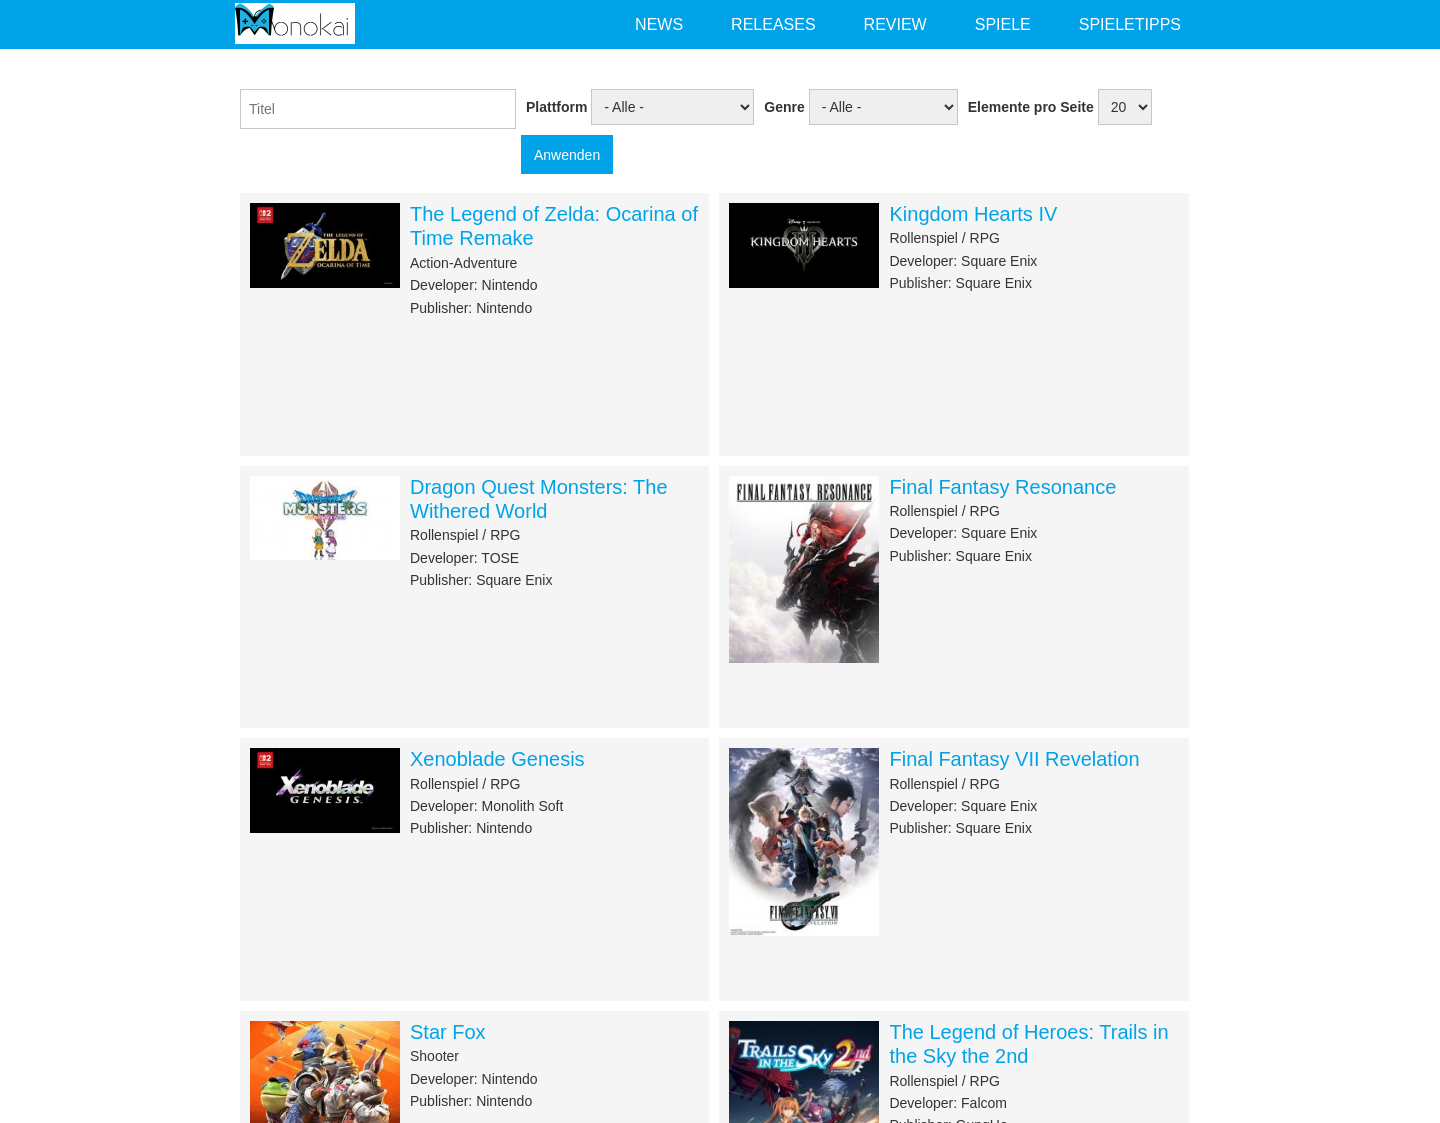Viewport: 1440px width, 1123px height.
Task: Click 'Developer: Monolith Soft' text
Action: pyautogui.click(x=486, y=806)
